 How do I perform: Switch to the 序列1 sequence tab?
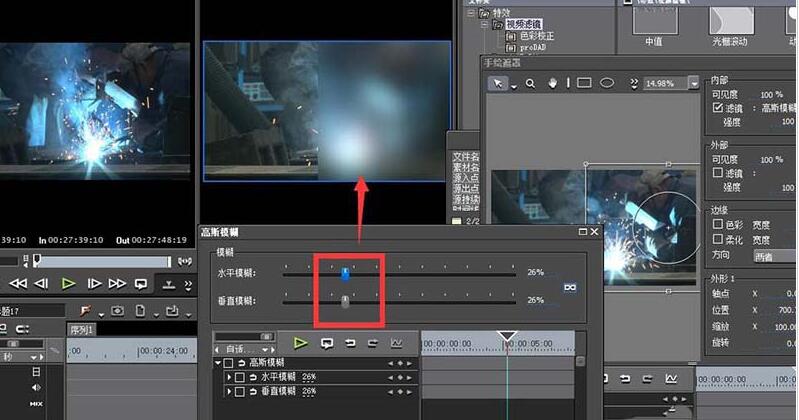click(82, 330)
